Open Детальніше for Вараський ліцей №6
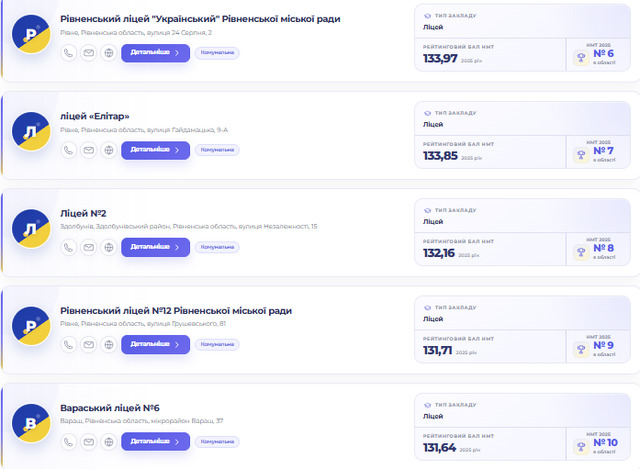This screenshot has width=640, height=469. (x=156, y=442)
